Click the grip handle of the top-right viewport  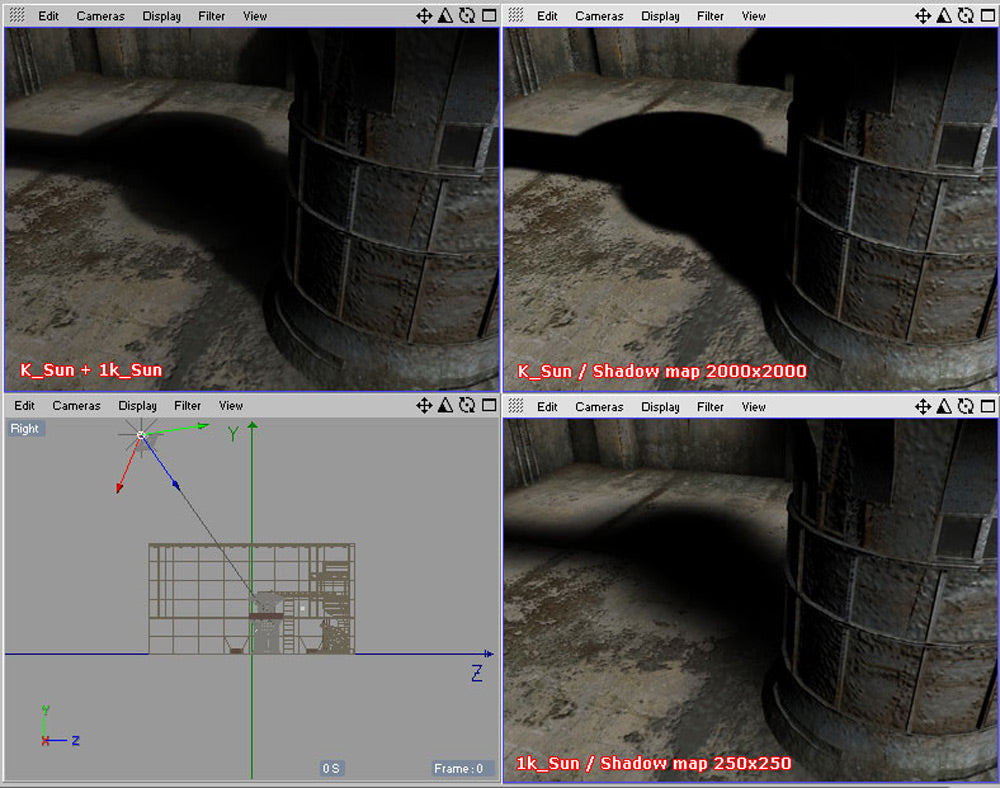pyautogui.click(x=516, y=16)
